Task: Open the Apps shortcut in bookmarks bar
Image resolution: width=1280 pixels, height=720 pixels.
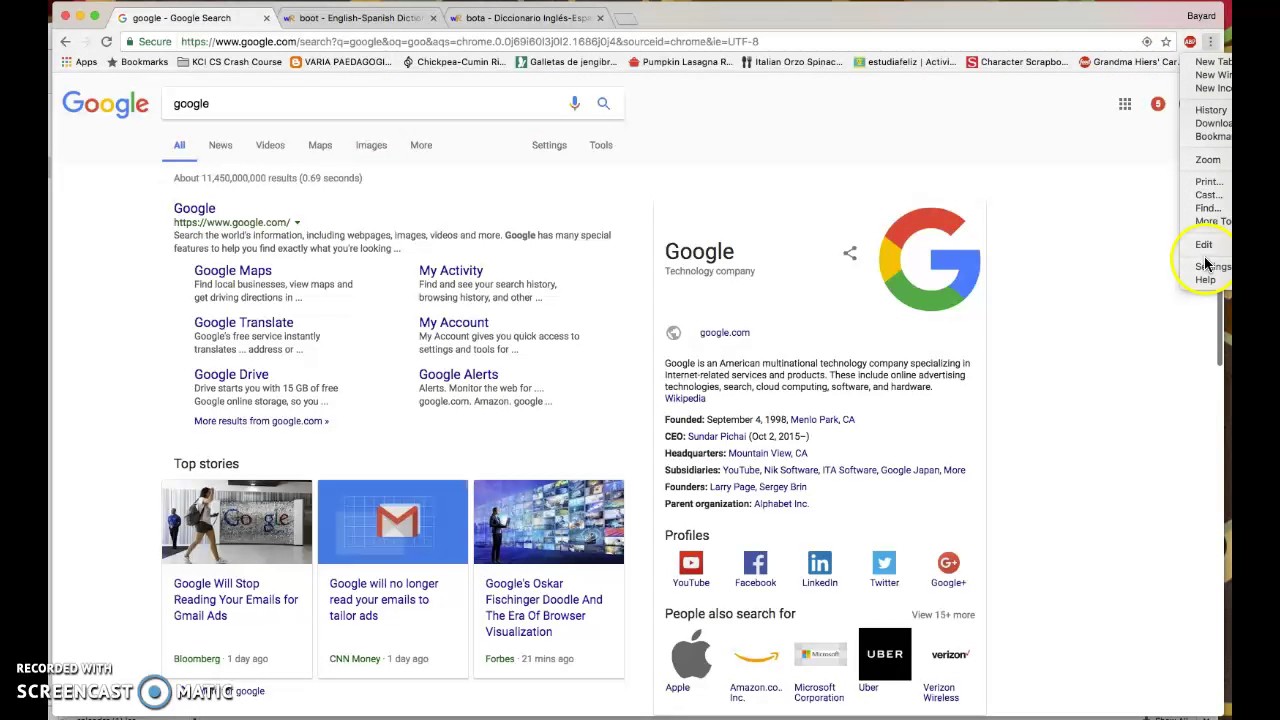Action: (x=79, y=62)
